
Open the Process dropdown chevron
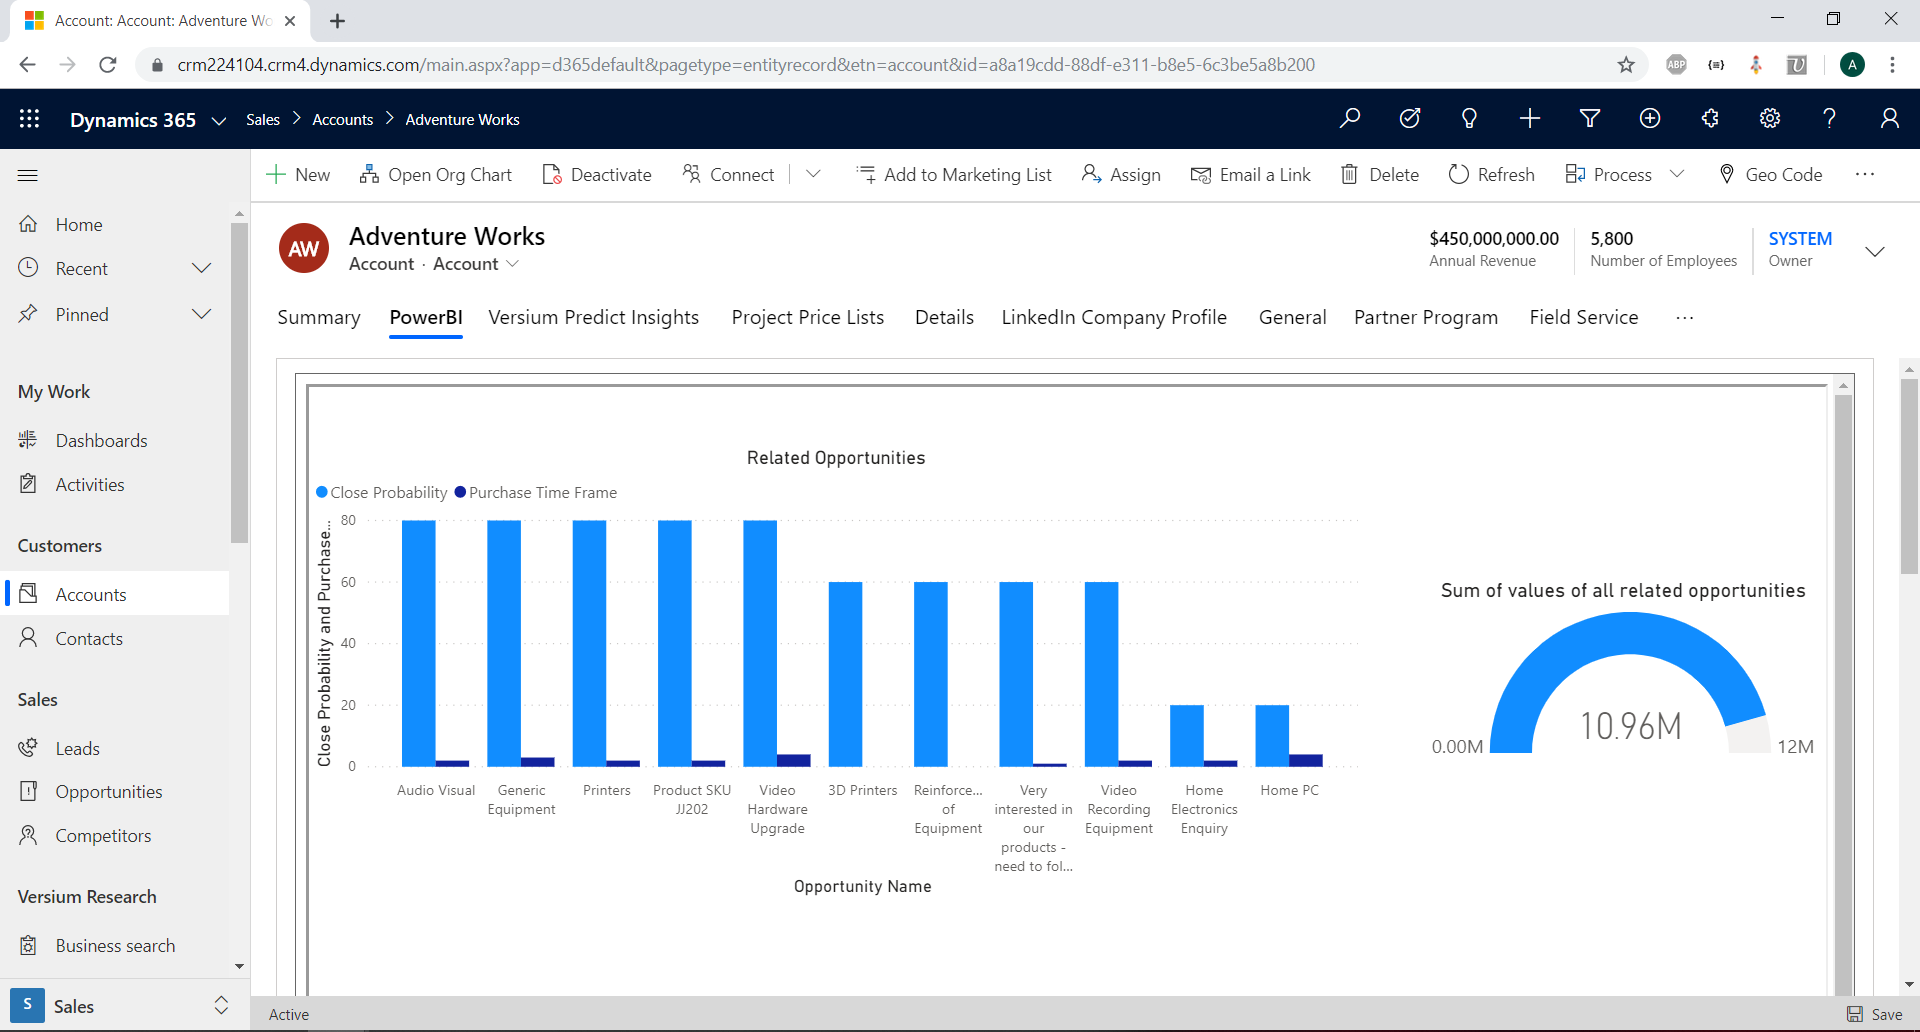[1677, 174]
